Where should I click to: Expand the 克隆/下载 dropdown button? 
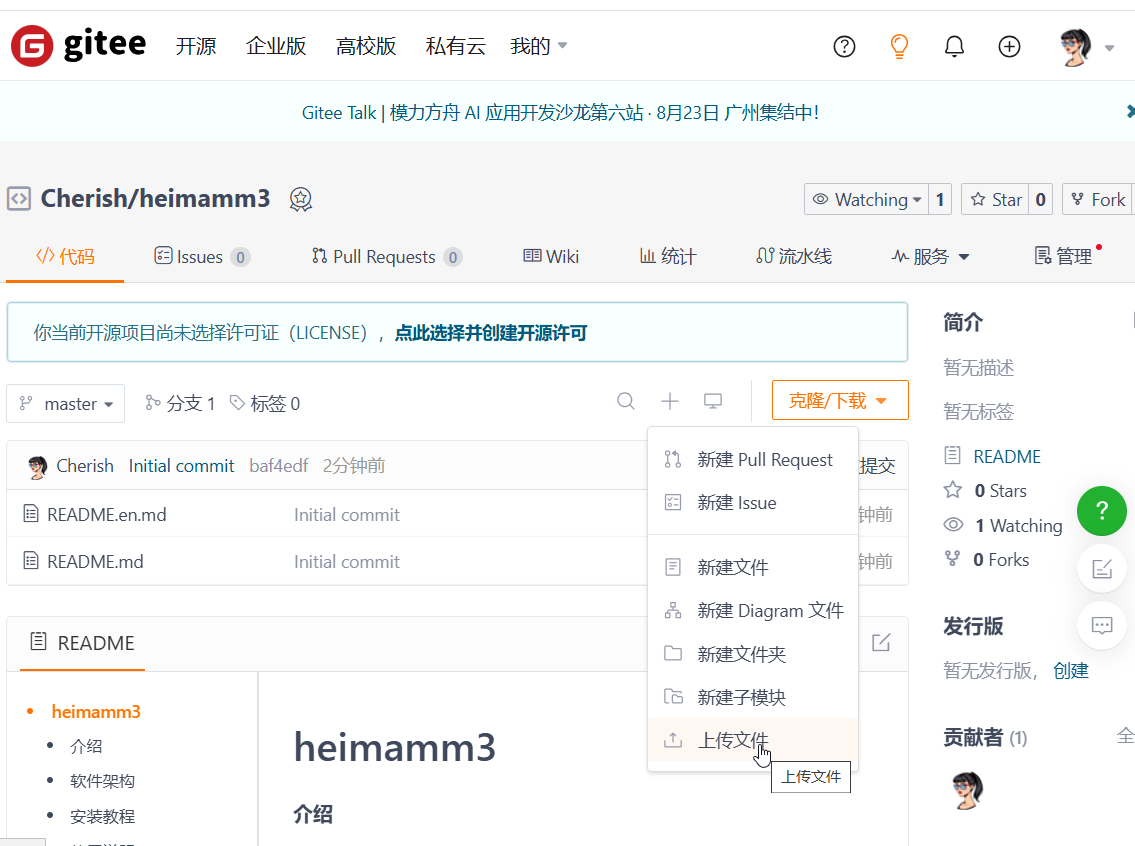tap(840, 400)
